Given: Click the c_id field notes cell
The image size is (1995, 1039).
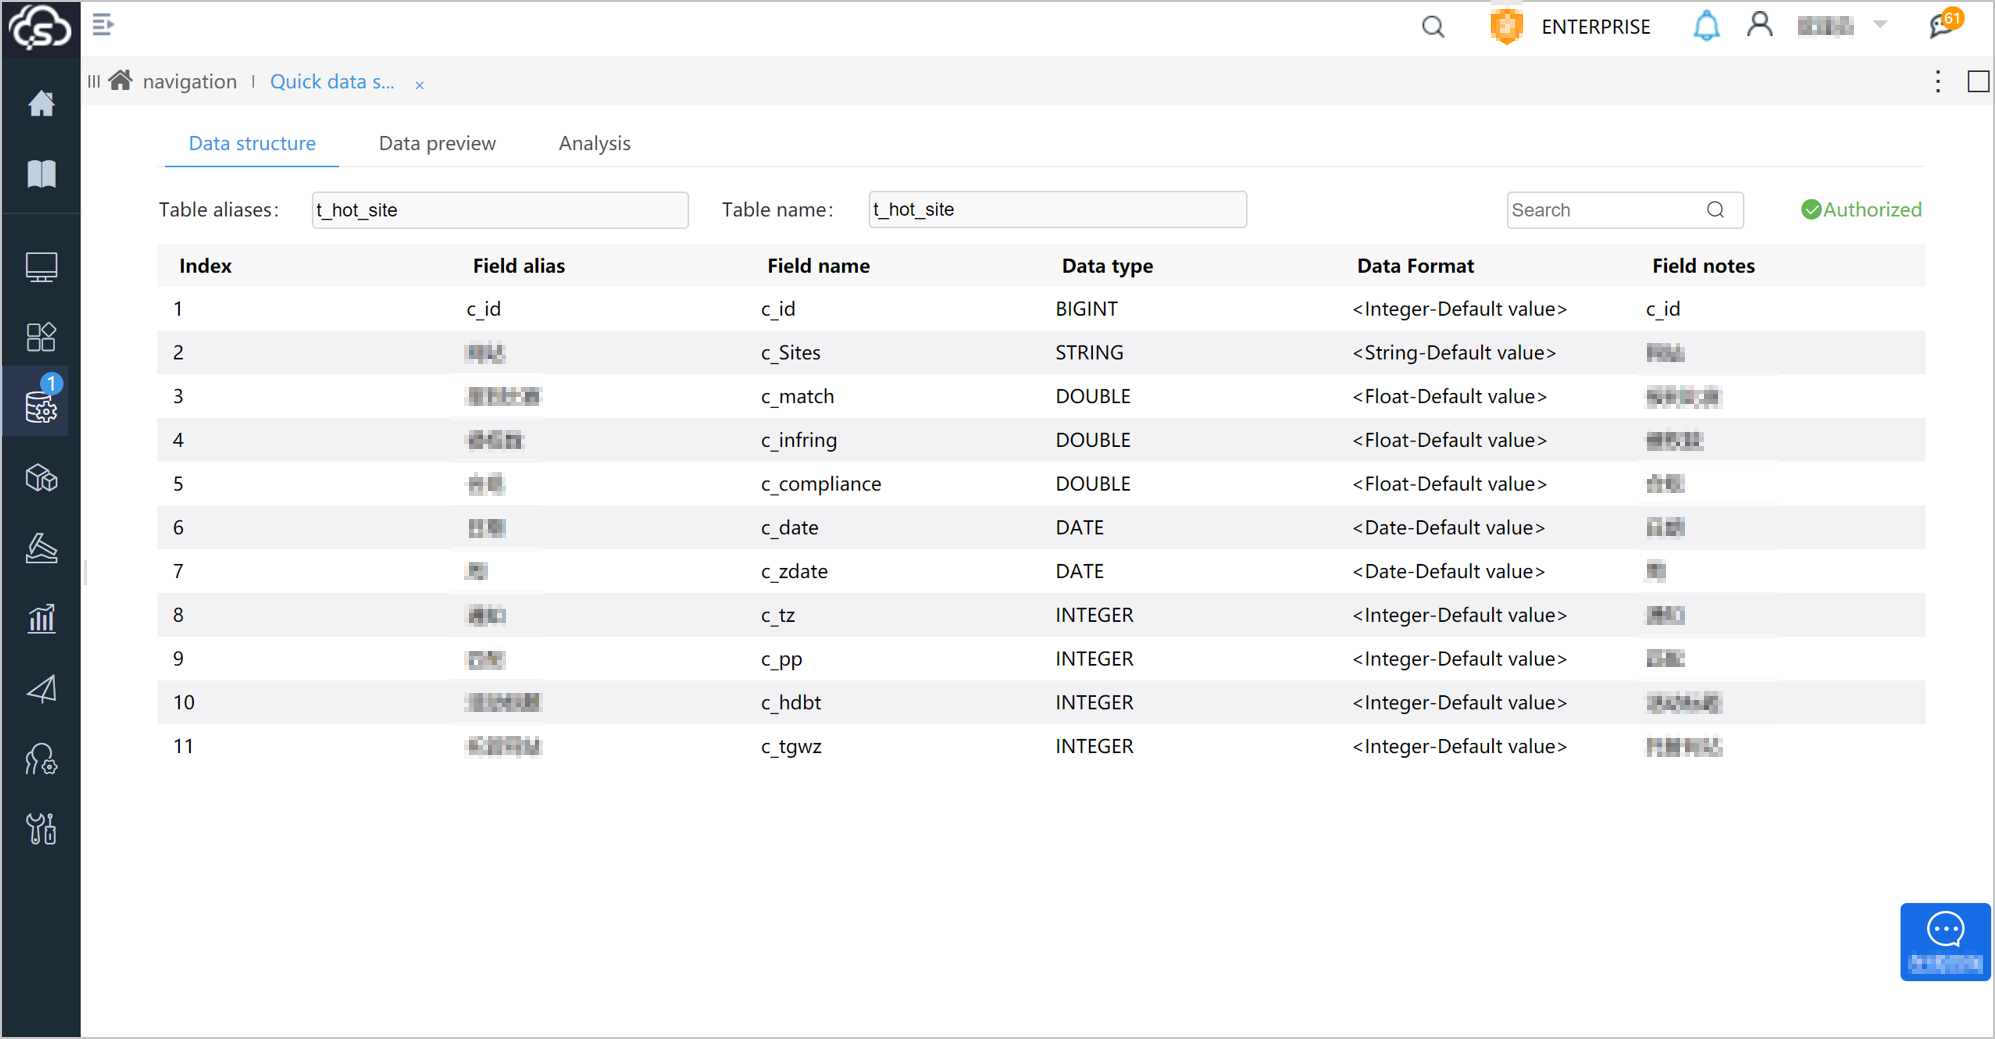Looking at the screenshot, I should [1662, 309].
